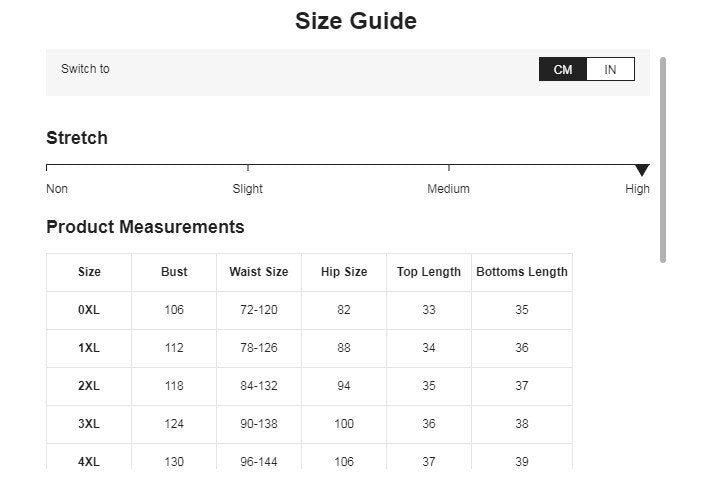
Task: Click the Size Guide title
Action: click(356, 21)
